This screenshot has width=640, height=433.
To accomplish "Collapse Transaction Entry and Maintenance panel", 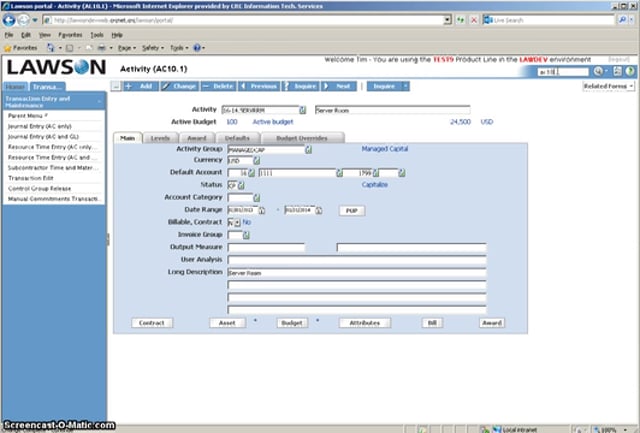I will (x=99, y=102).
